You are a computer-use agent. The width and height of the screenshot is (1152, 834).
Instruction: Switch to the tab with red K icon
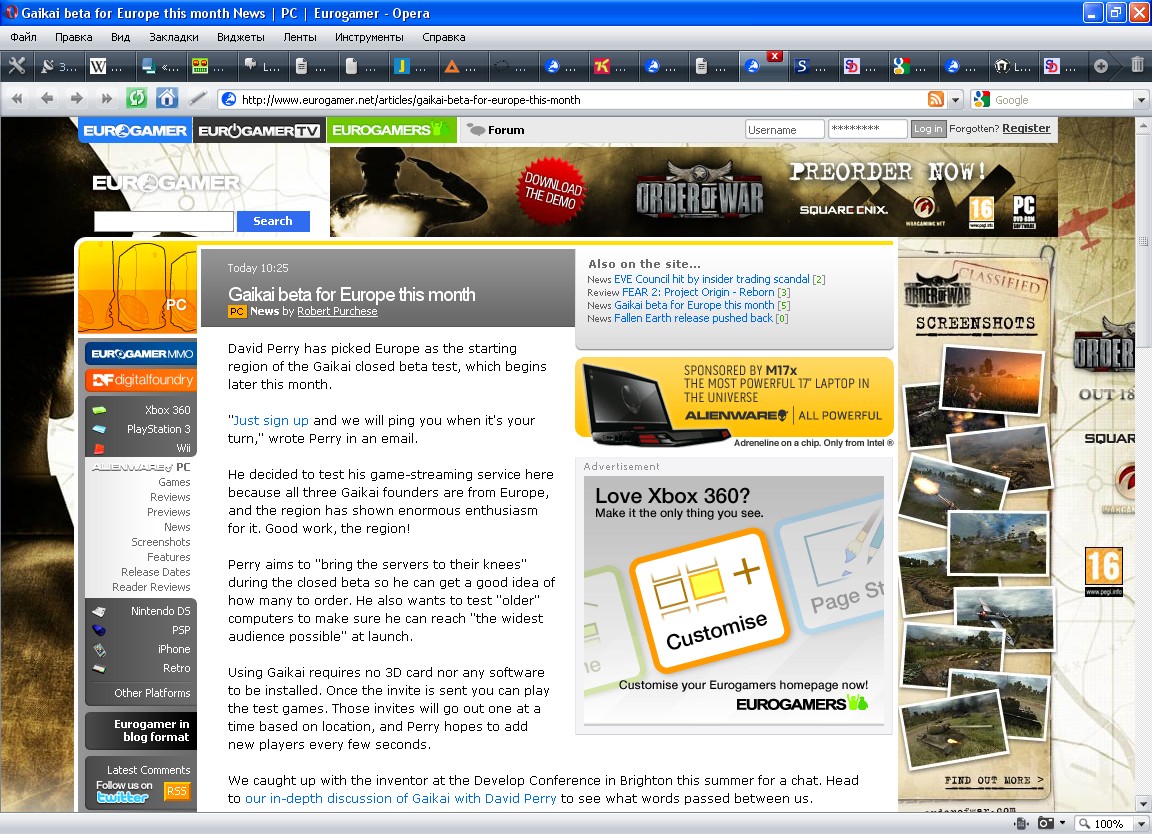click(x=611, y=67)
